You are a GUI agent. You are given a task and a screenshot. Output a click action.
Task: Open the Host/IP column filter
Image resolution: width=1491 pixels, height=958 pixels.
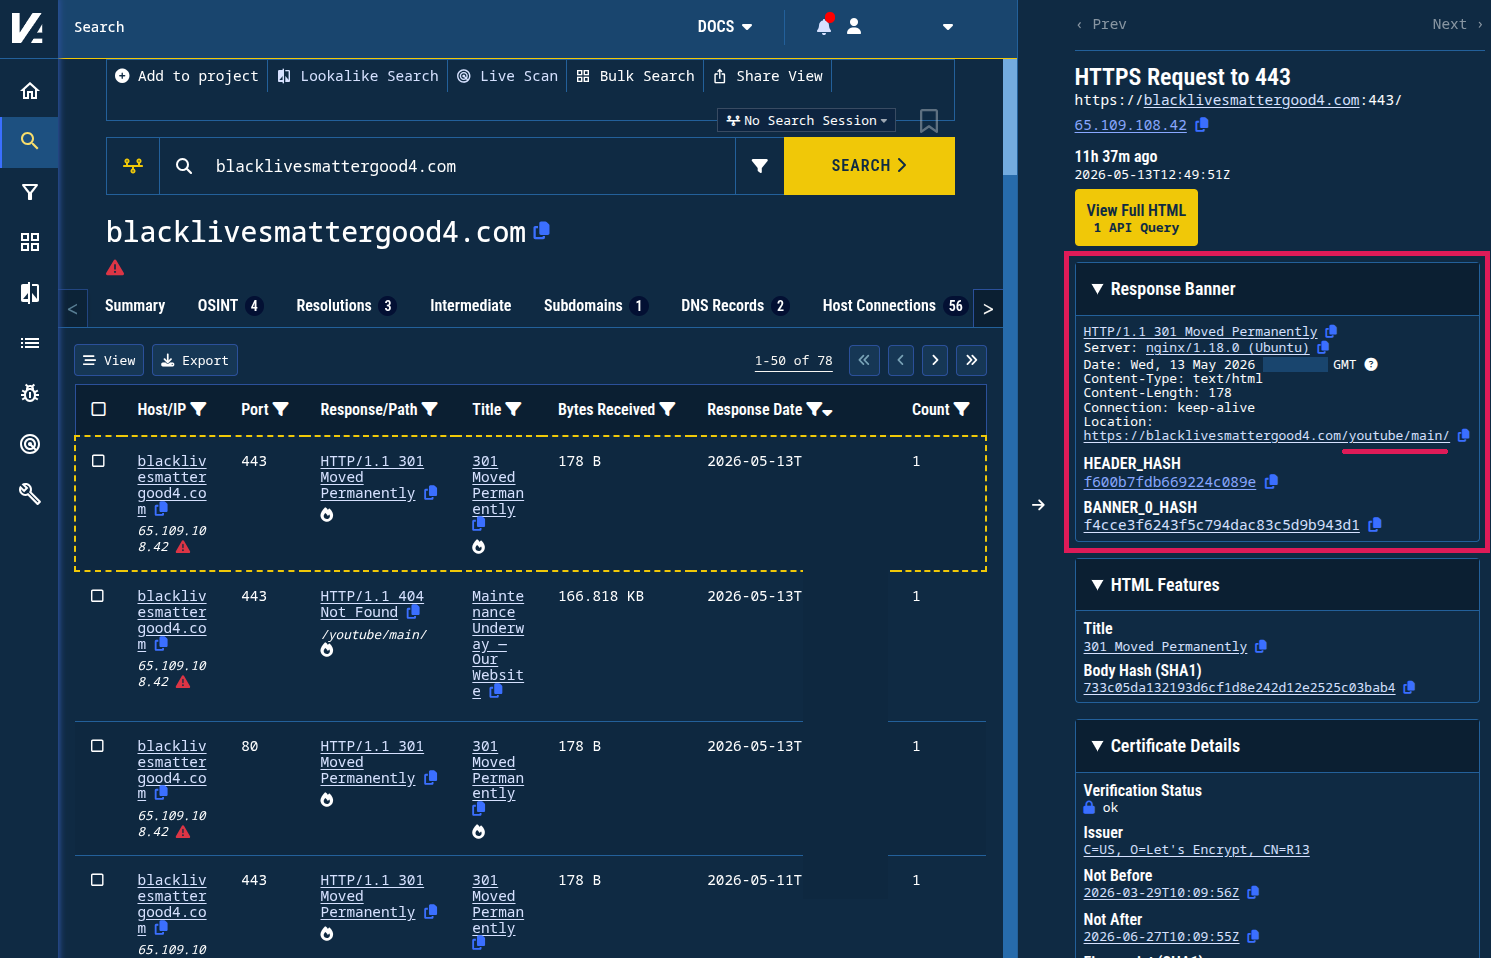198,409
